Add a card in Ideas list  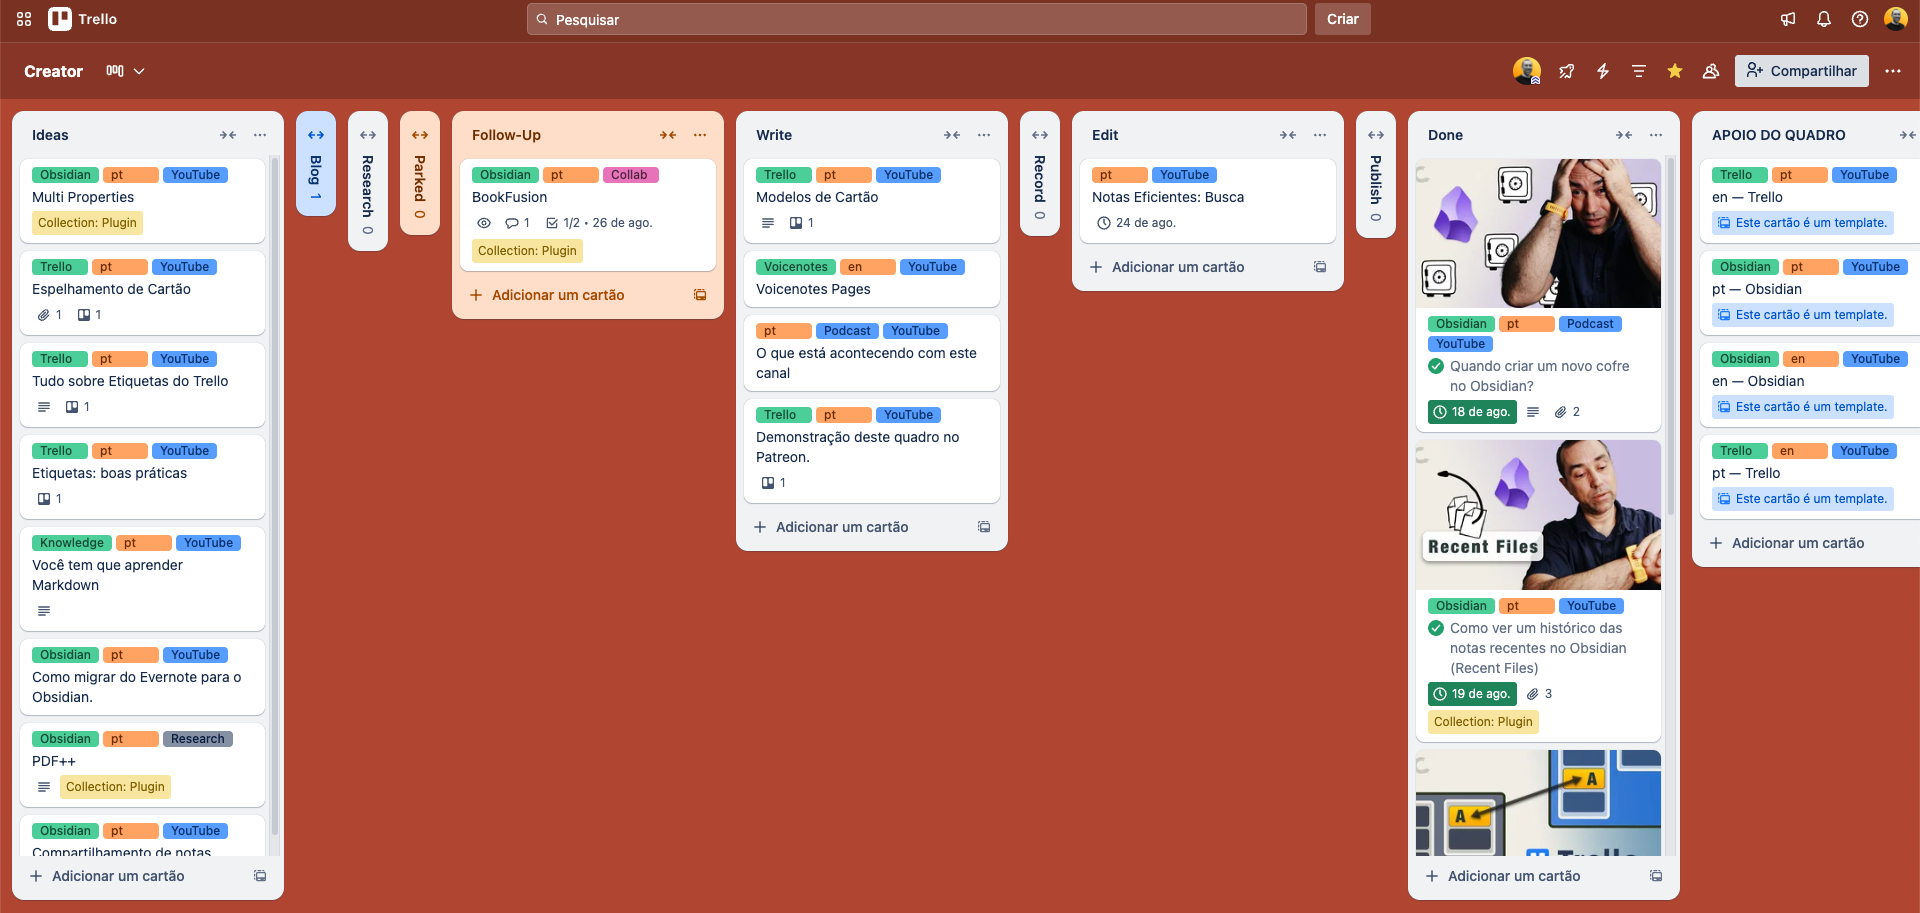click(x=132, y=876)
